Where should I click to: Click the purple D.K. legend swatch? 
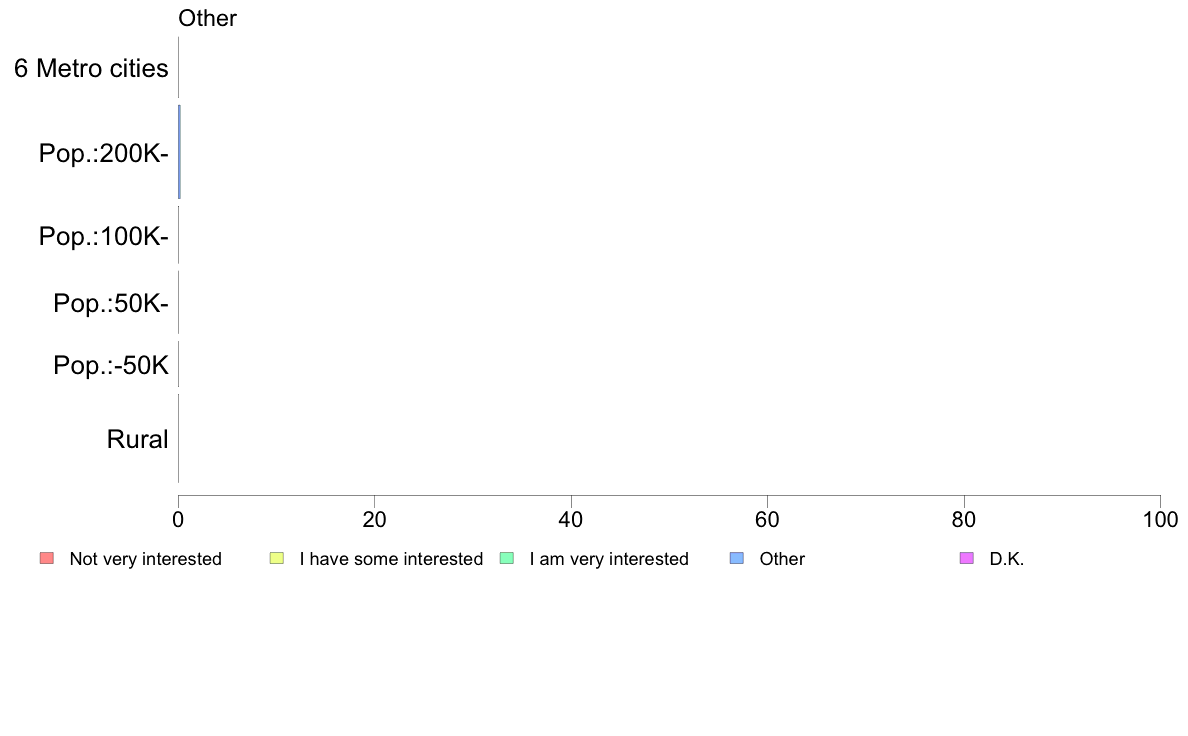pos(966,558)
